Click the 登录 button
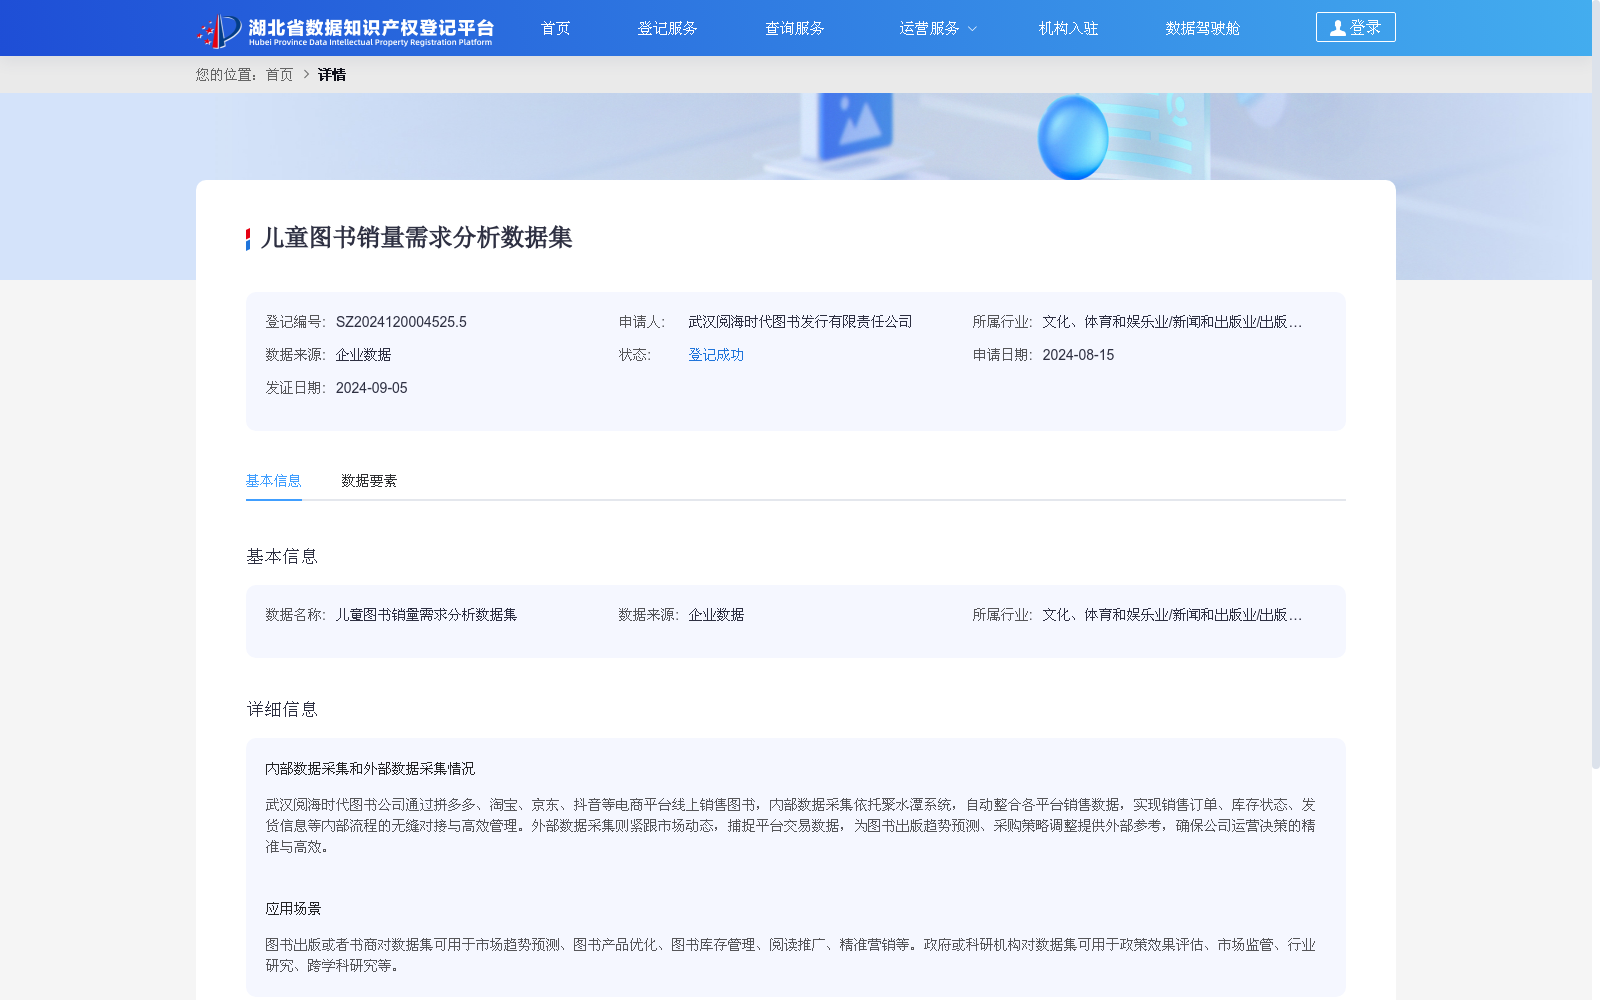The width and height of the screenshot is (1600, 1000). point(1355,27)
